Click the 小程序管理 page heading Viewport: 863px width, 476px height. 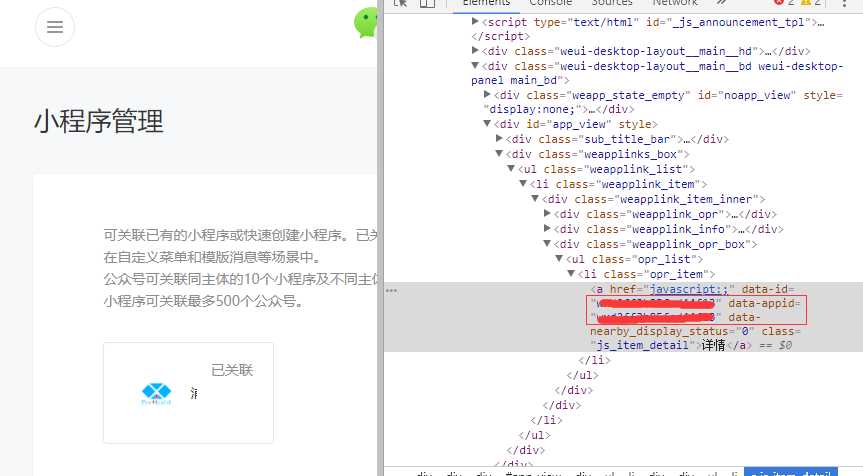coord(99,121)
